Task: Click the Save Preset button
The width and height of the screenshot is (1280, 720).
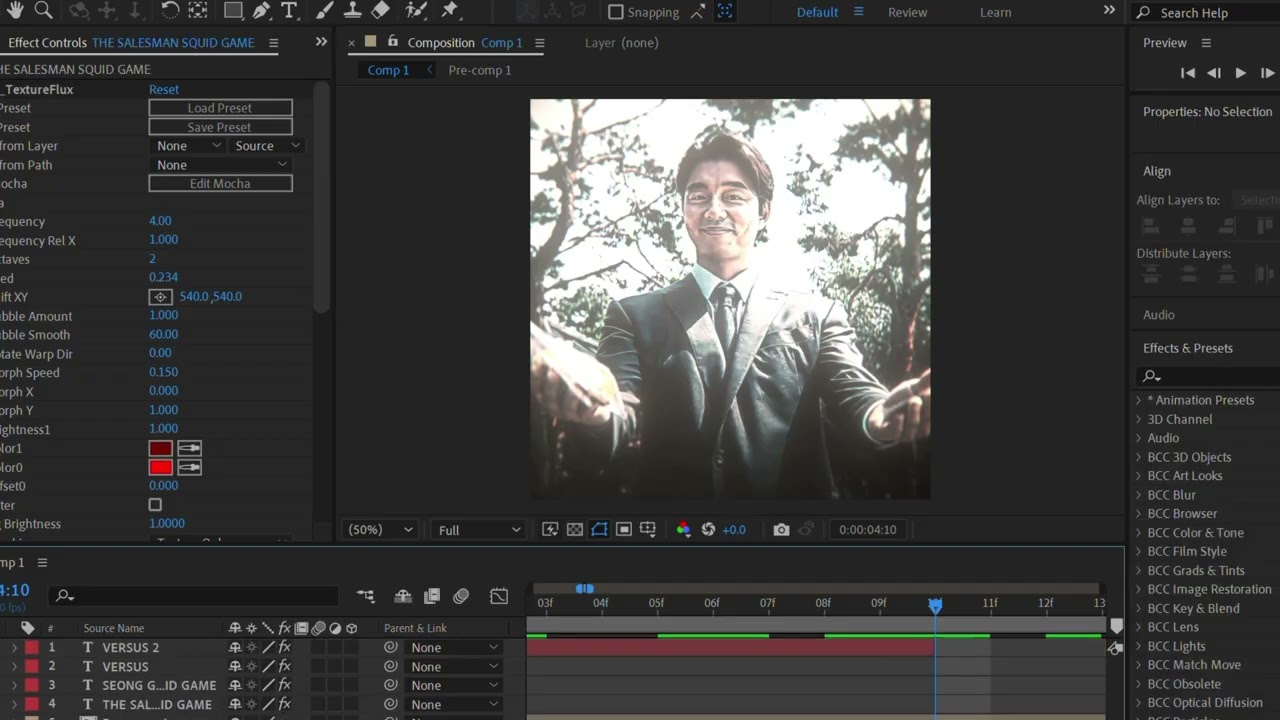Action: tap(220, 127)
